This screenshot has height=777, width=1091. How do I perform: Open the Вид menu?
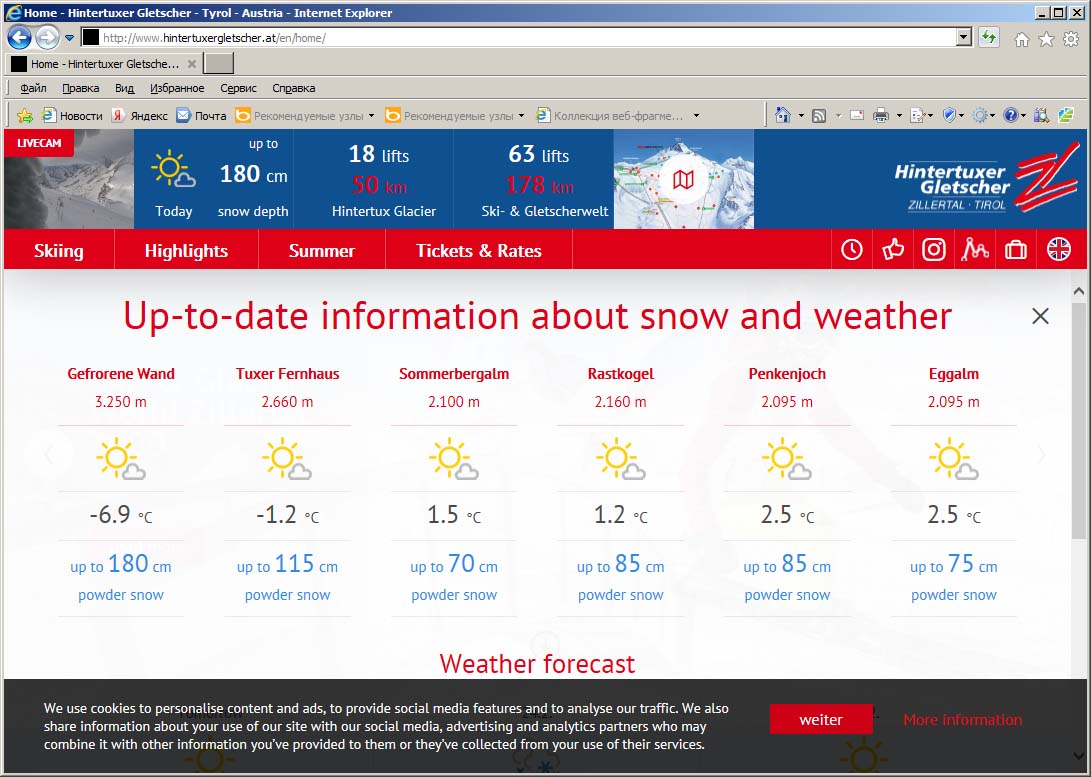click(x=125, y=88)
